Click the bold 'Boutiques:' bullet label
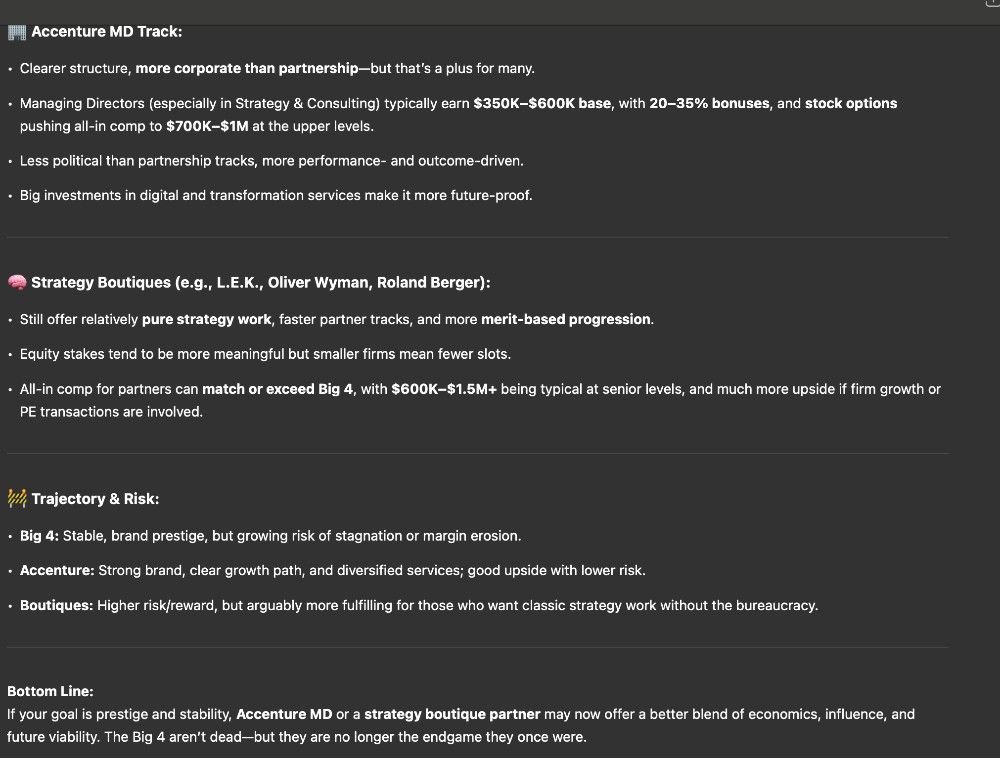The image size is (1000, 758). point(57,605)
